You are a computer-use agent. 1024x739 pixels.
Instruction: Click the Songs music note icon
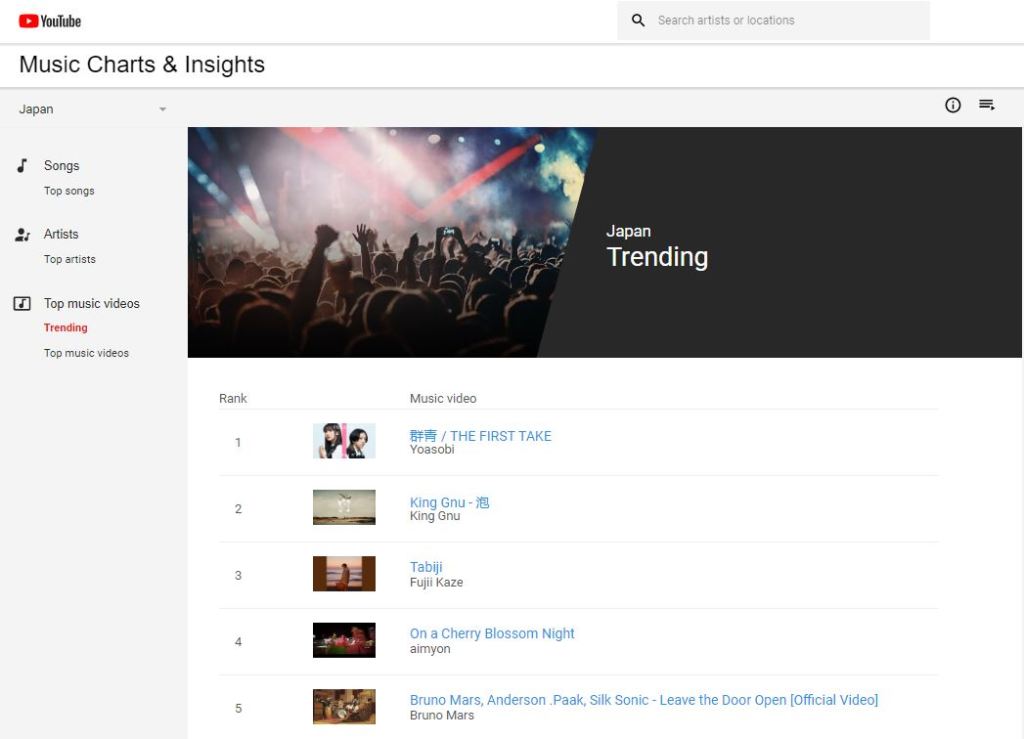[x=22, y=166]
